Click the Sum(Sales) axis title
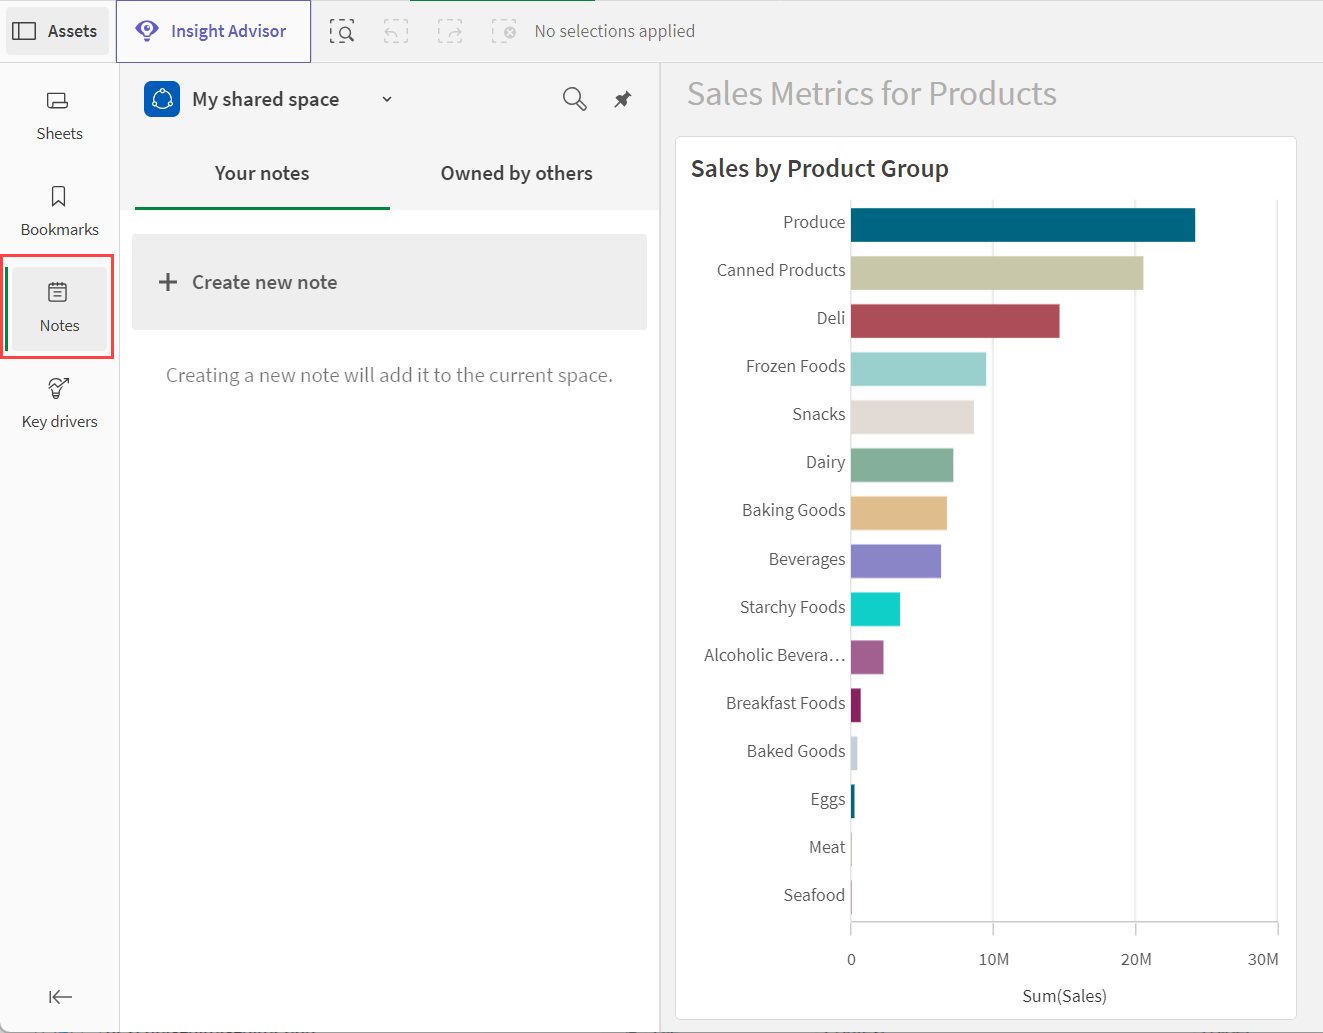 tap(1064, 996)
